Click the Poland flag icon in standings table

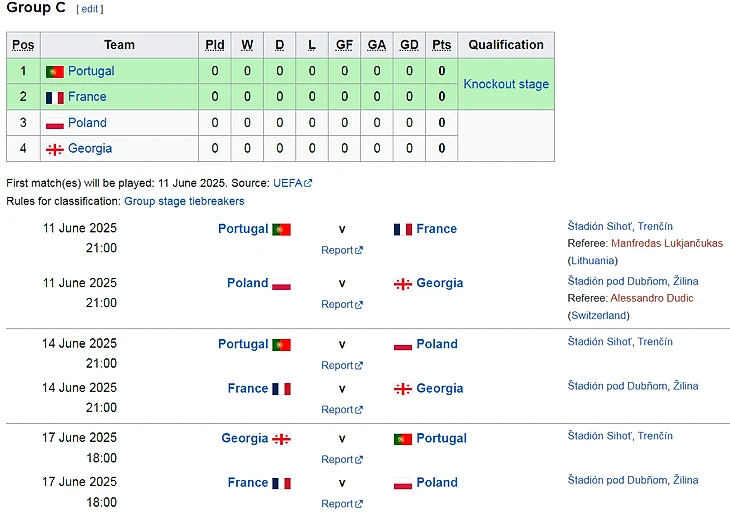coord(54,123)
